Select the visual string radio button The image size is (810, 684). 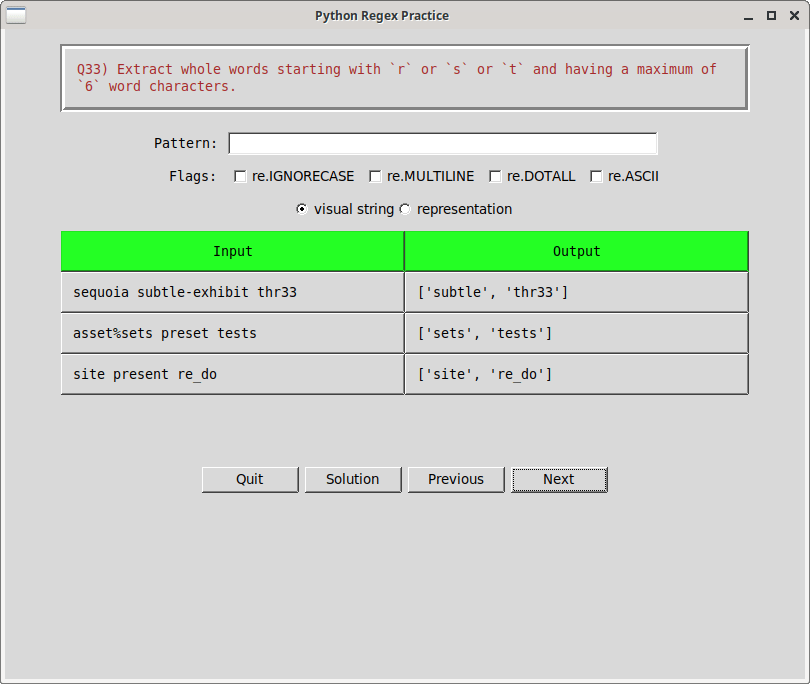(x=301, y=209)
